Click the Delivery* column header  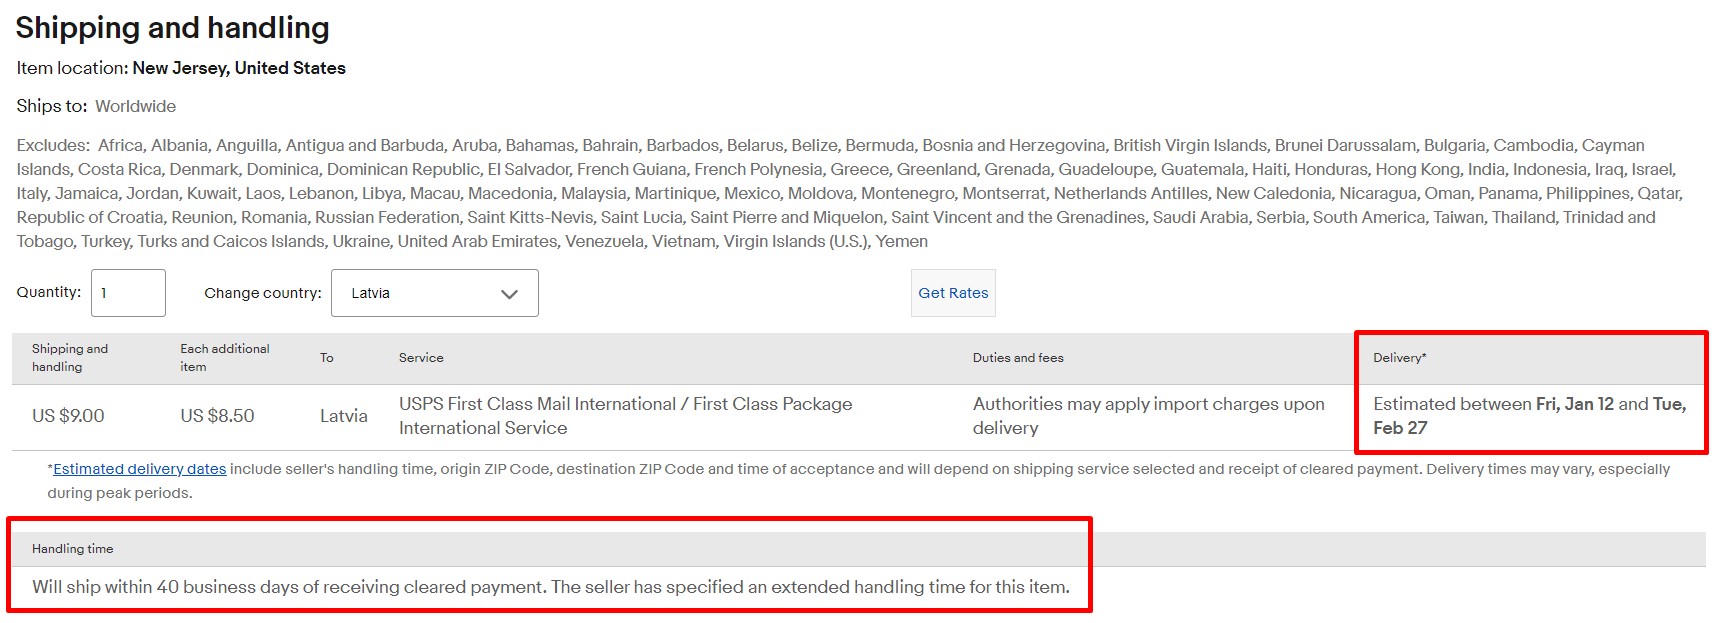(1400, 358)
